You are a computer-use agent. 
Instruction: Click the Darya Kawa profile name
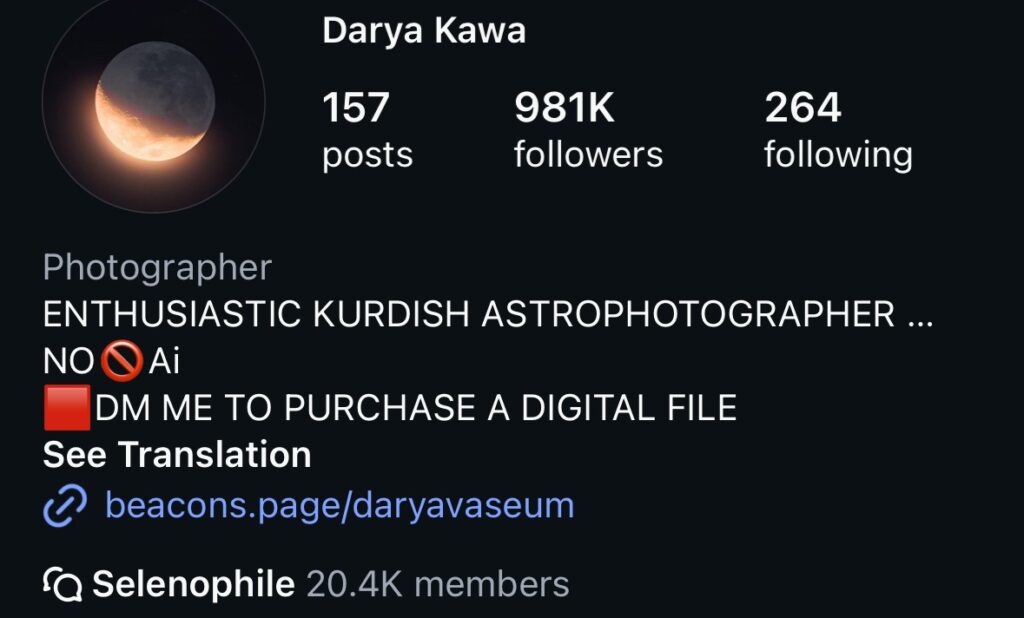424,31
